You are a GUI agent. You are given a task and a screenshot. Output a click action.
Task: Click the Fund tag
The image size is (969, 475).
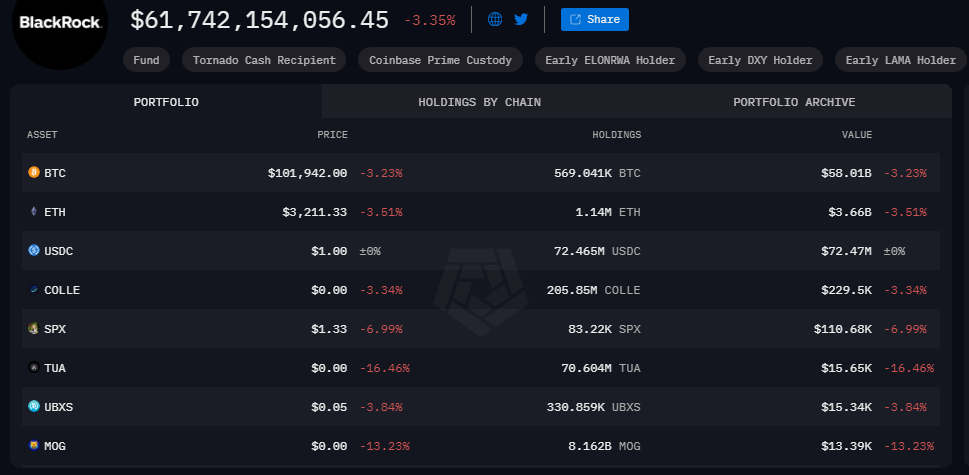[146, 60]
